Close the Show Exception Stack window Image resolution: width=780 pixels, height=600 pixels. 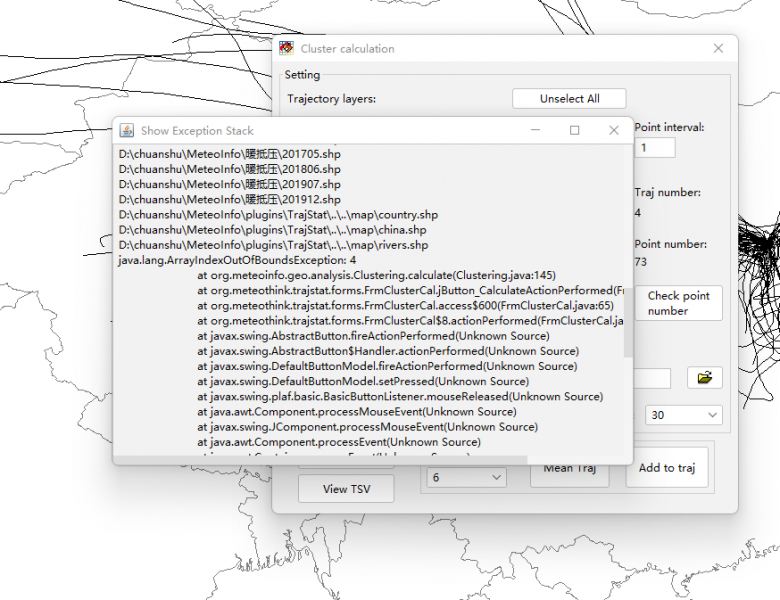coord(613,130)
